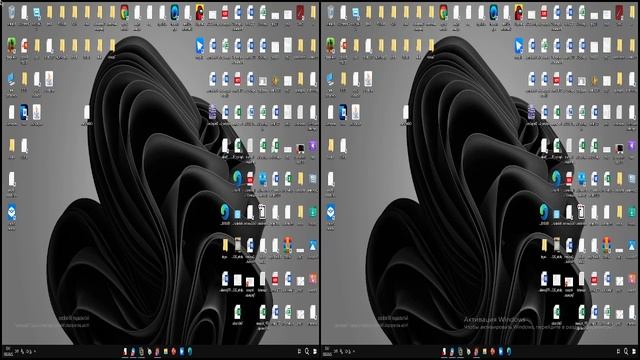Select the blue round Q icon, right monitor

coord(494,12)
